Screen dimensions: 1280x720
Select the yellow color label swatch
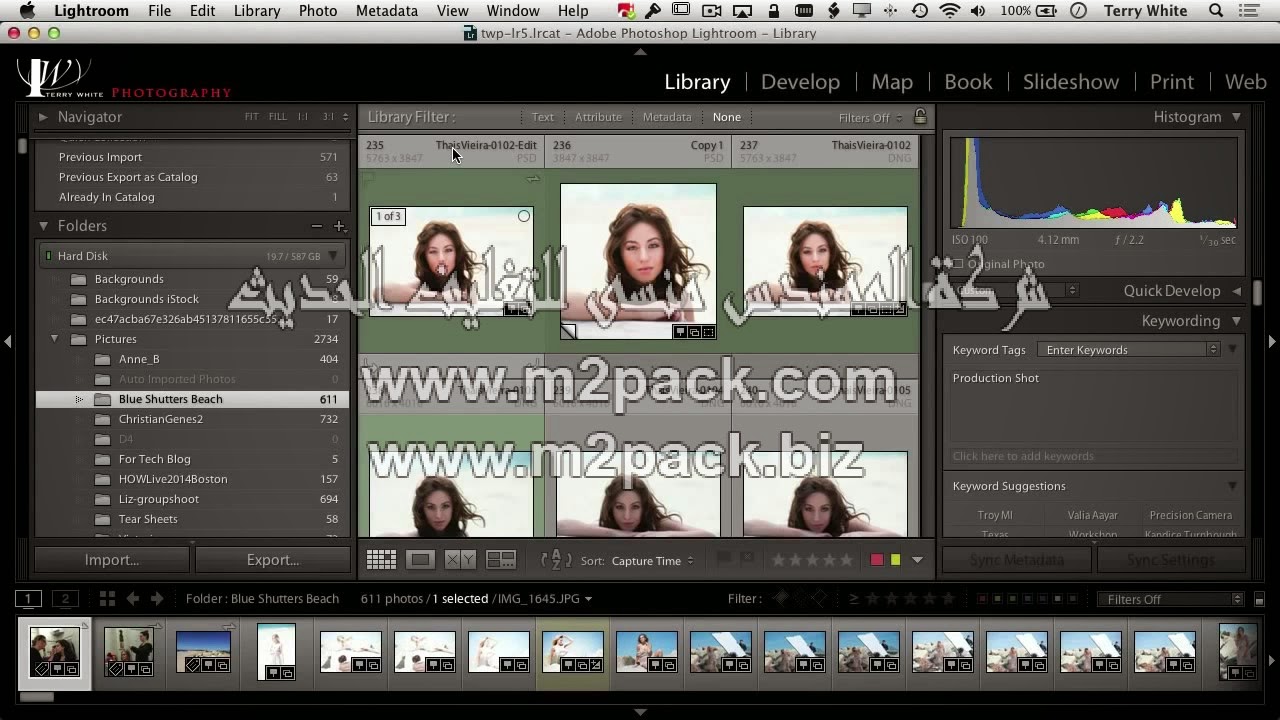pyautogui.click(x=896, y=560)
